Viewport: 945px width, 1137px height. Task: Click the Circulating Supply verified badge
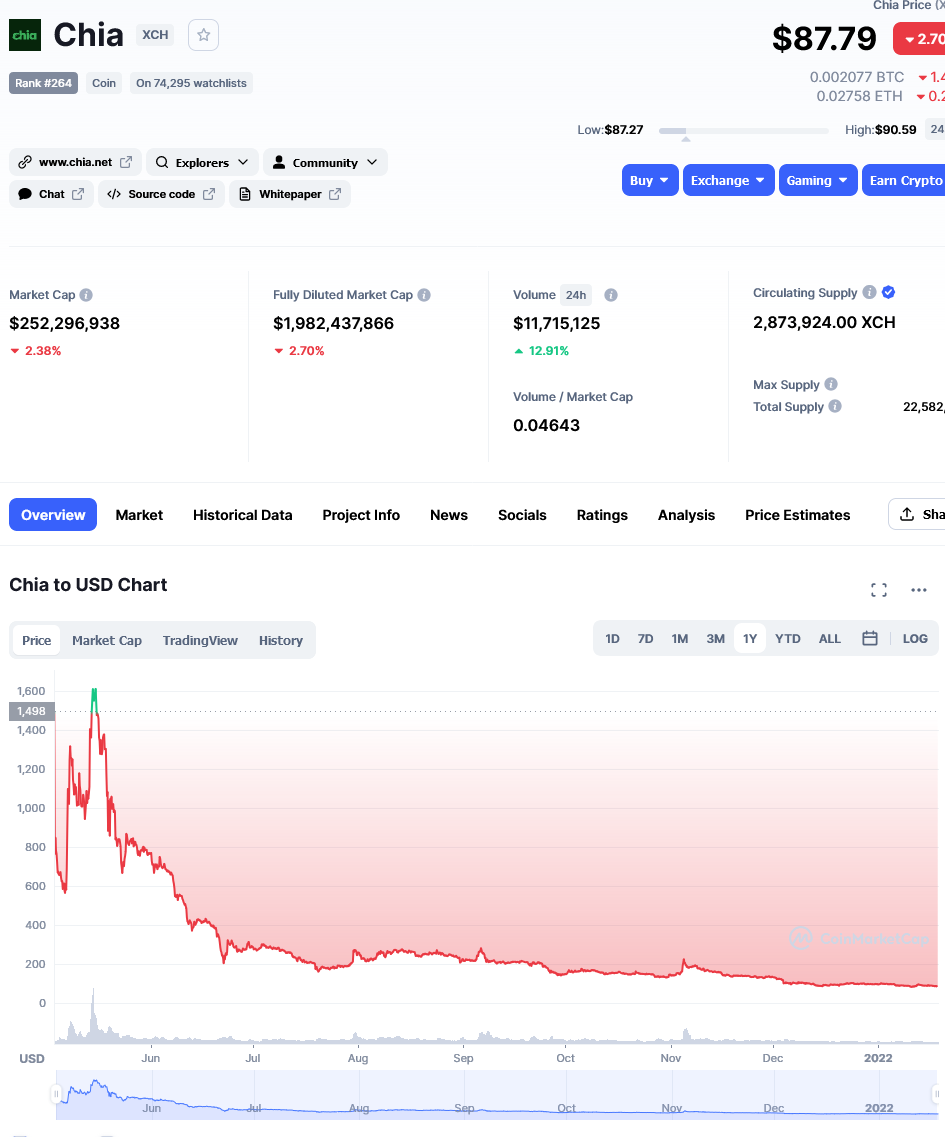tap(889, 293)
